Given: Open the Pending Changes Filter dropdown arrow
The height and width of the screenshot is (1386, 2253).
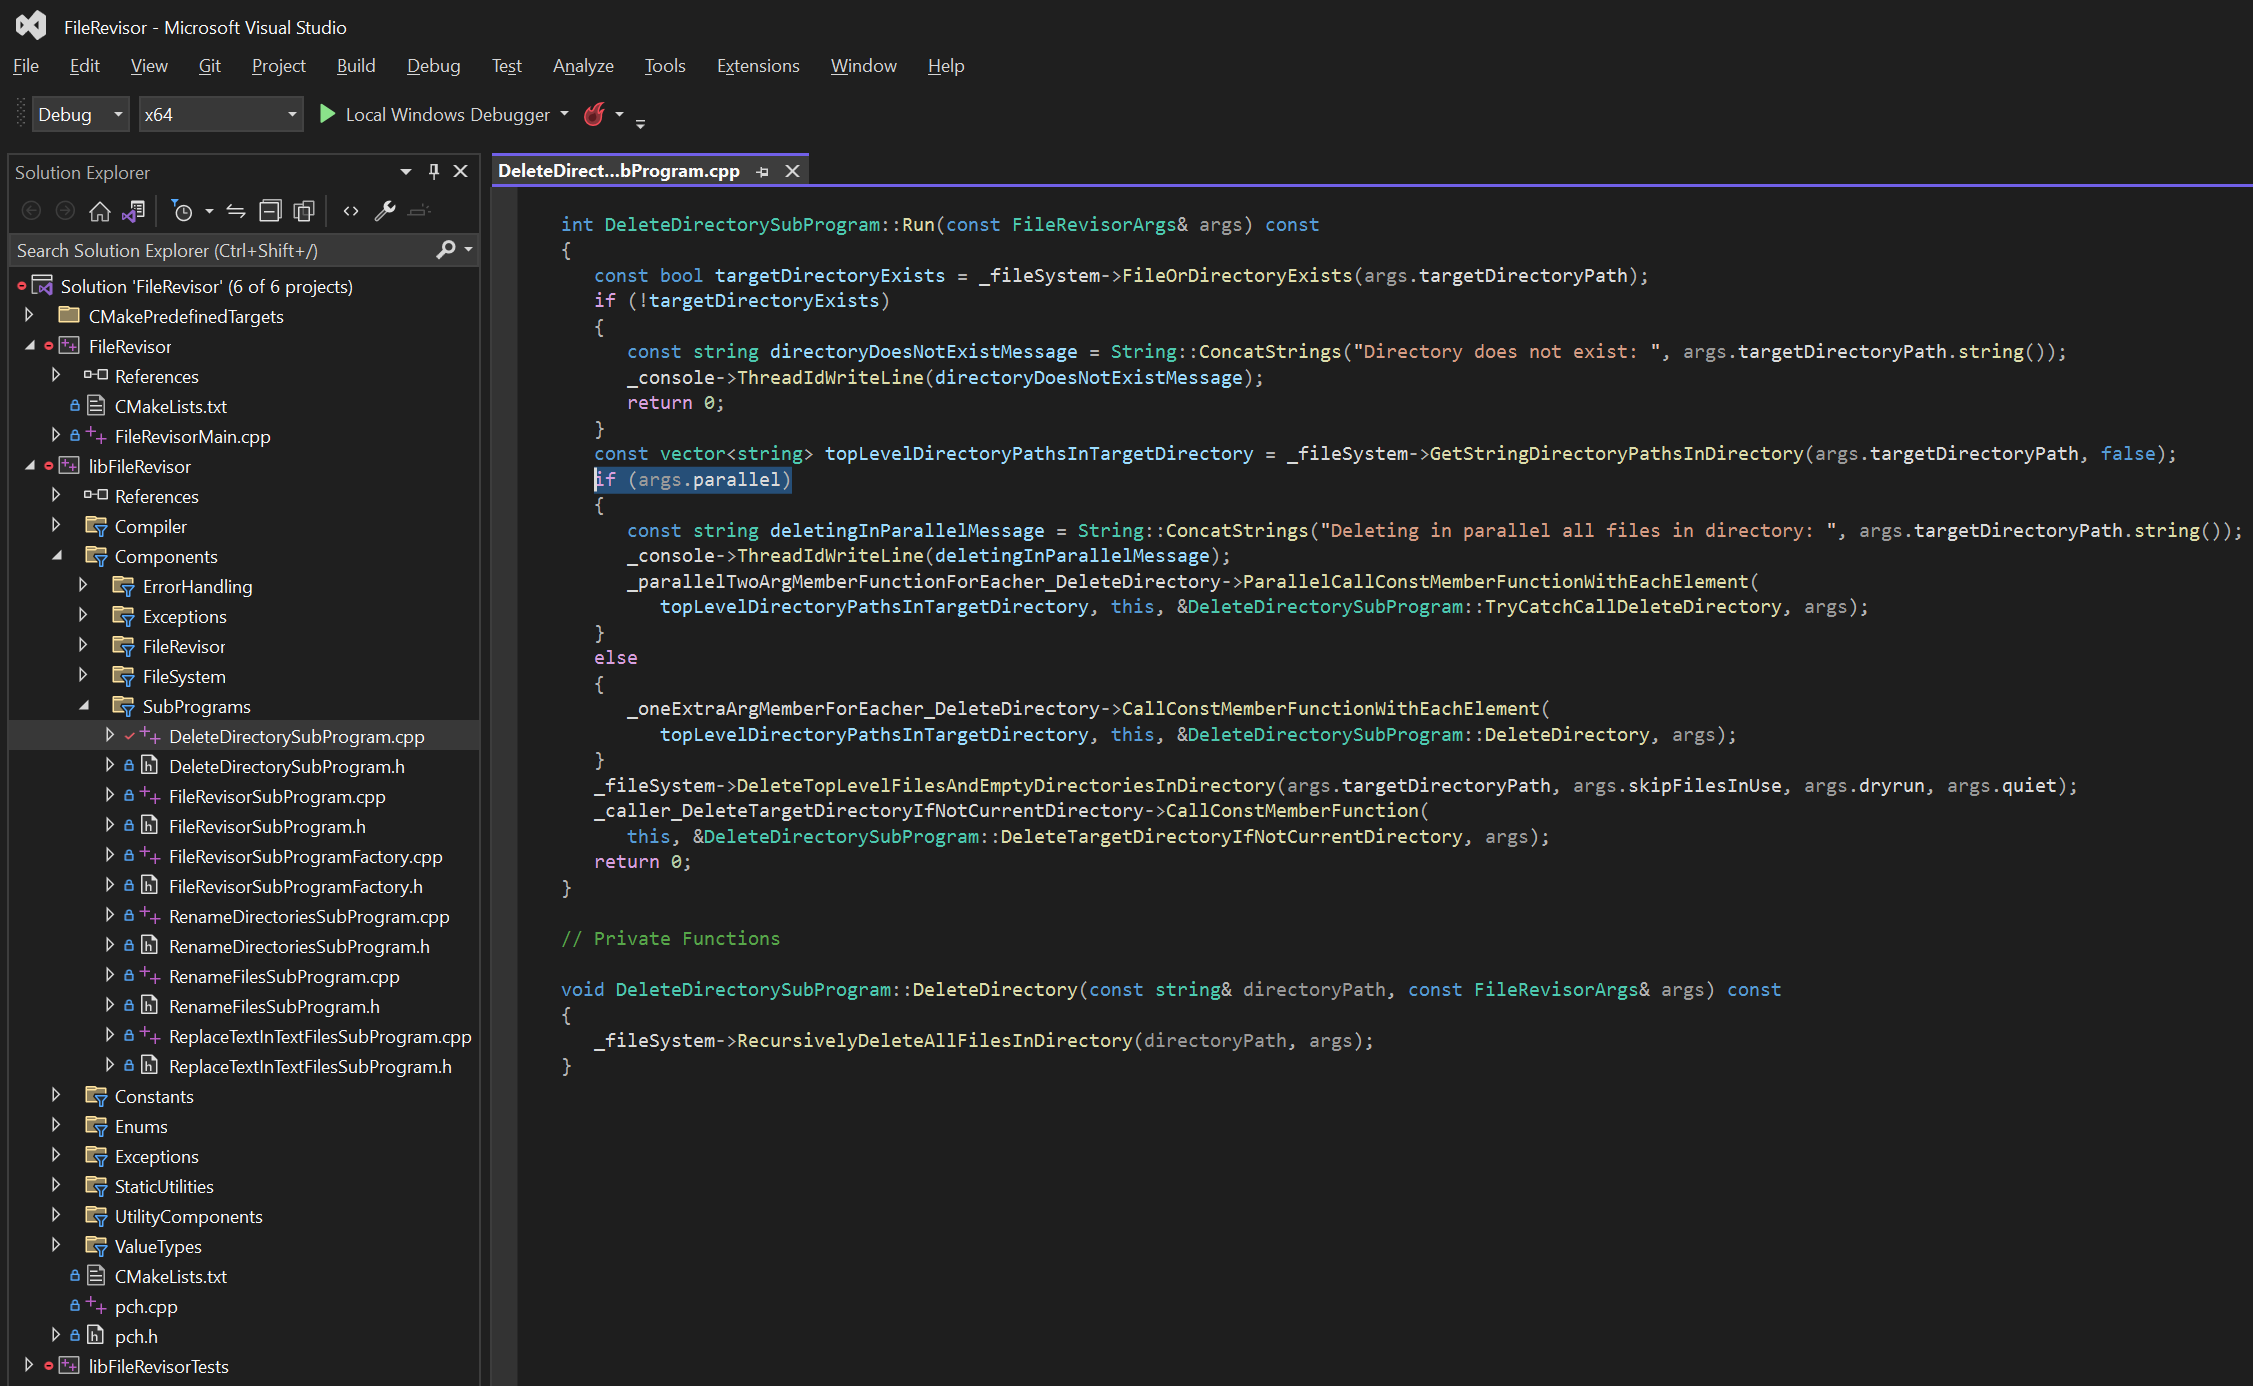Looking at the screenshot, I should 209,211.
